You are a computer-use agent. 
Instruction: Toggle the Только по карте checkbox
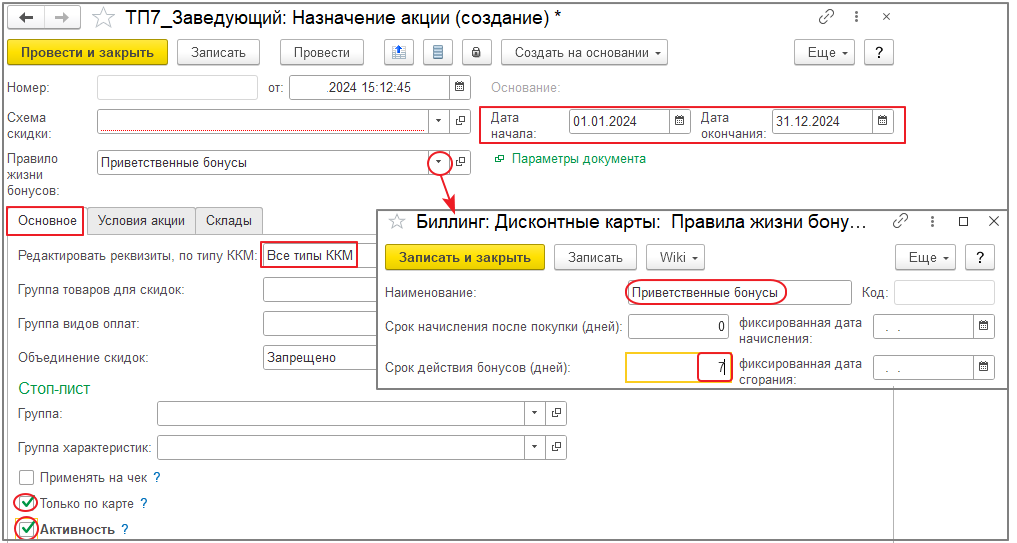27,503
